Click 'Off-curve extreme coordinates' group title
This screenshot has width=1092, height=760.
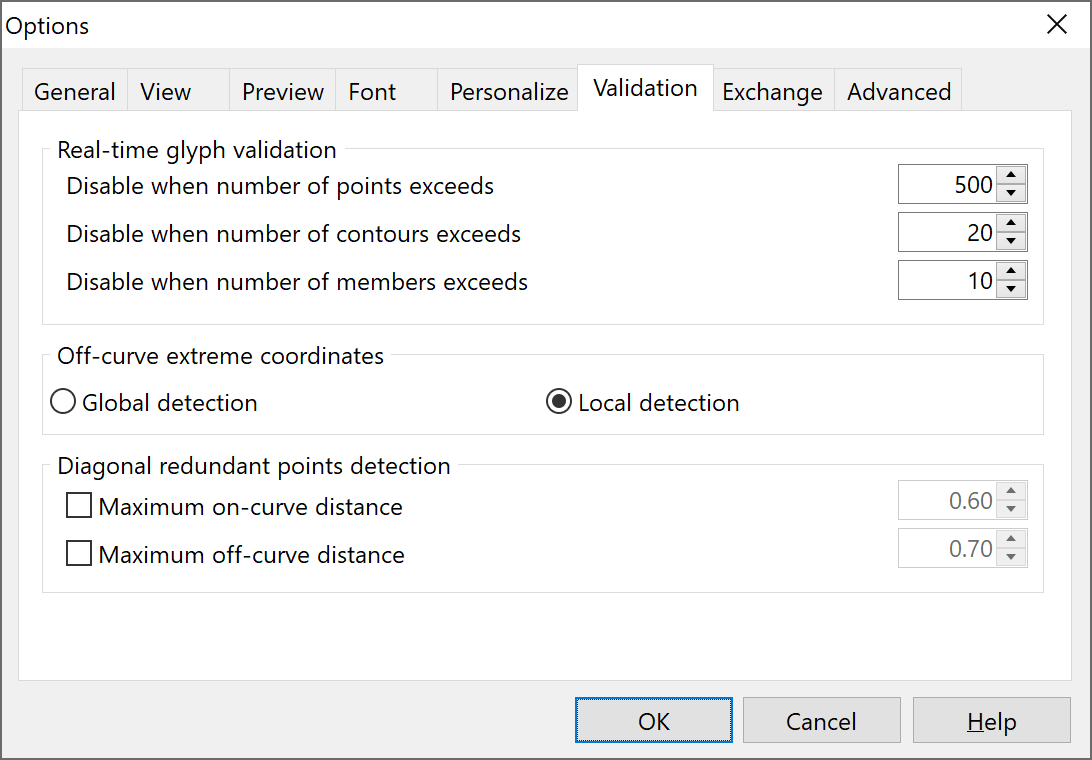(220, 356)
